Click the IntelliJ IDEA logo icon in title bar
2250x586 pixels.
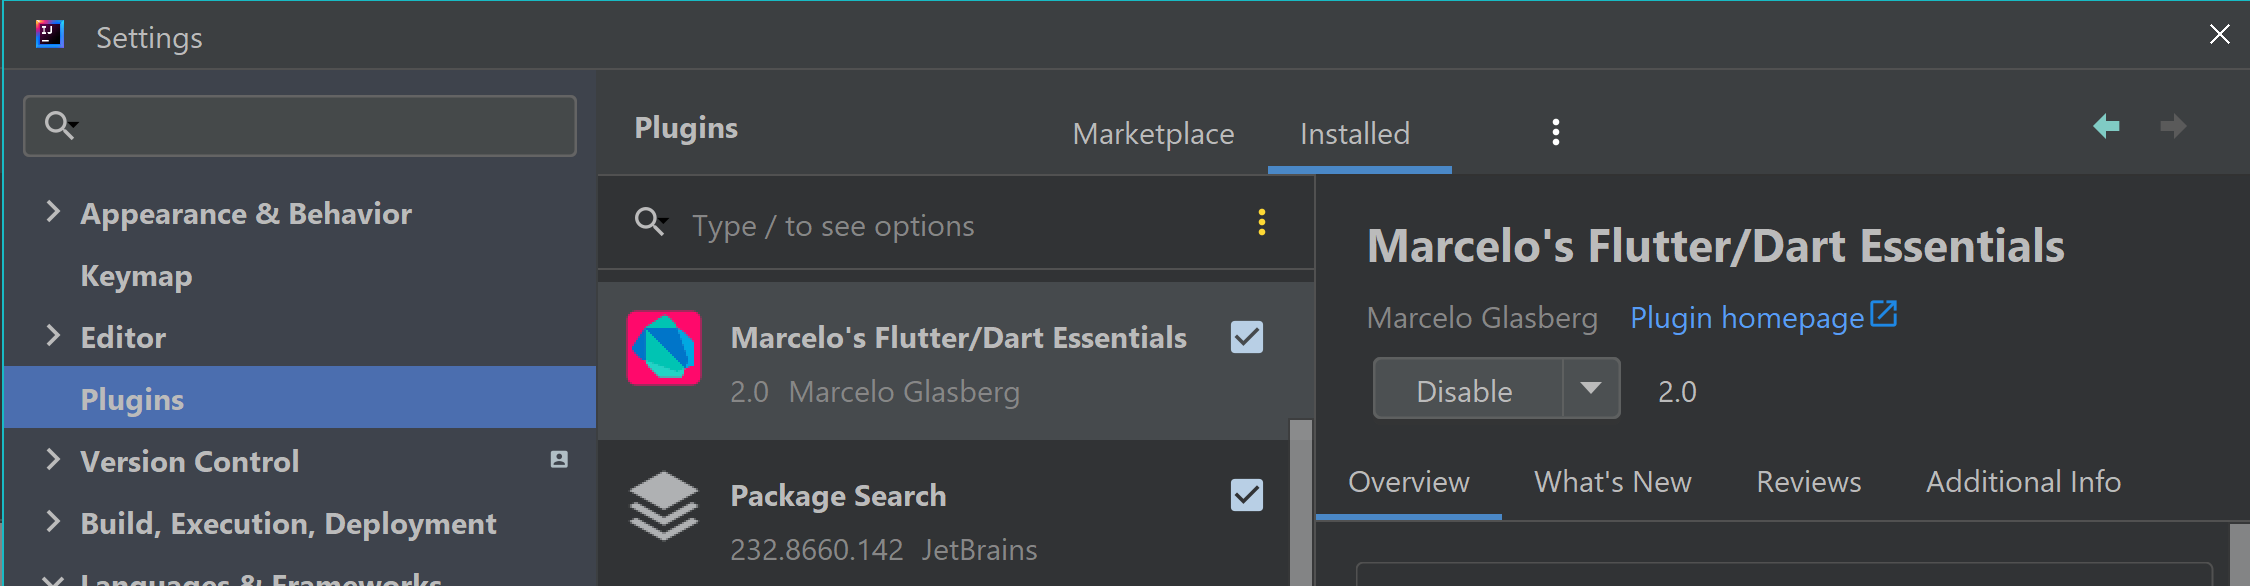click(49, 34)
